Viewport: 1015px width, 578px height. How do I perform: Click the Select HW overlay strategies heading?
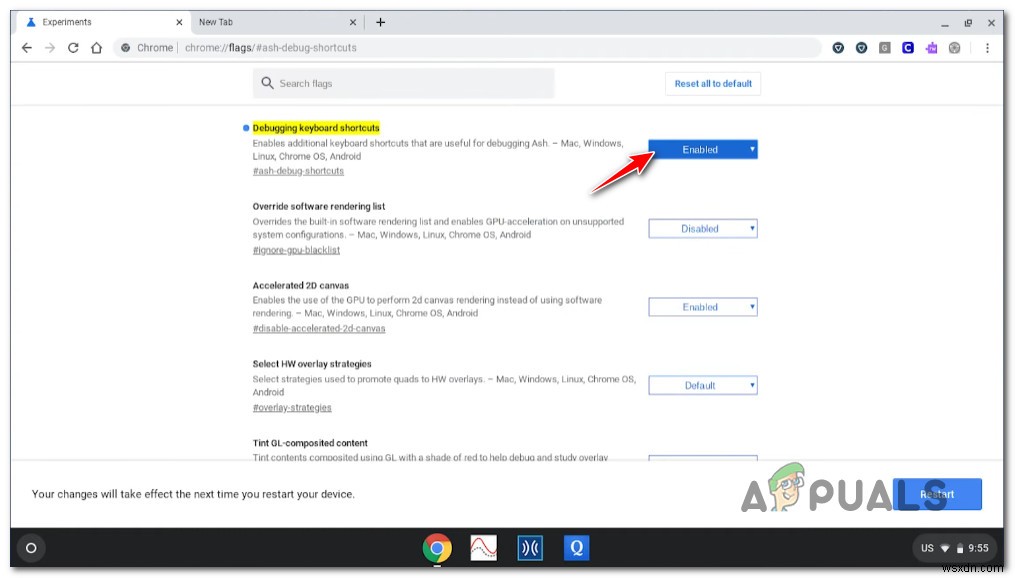click(x=312, y=364)
